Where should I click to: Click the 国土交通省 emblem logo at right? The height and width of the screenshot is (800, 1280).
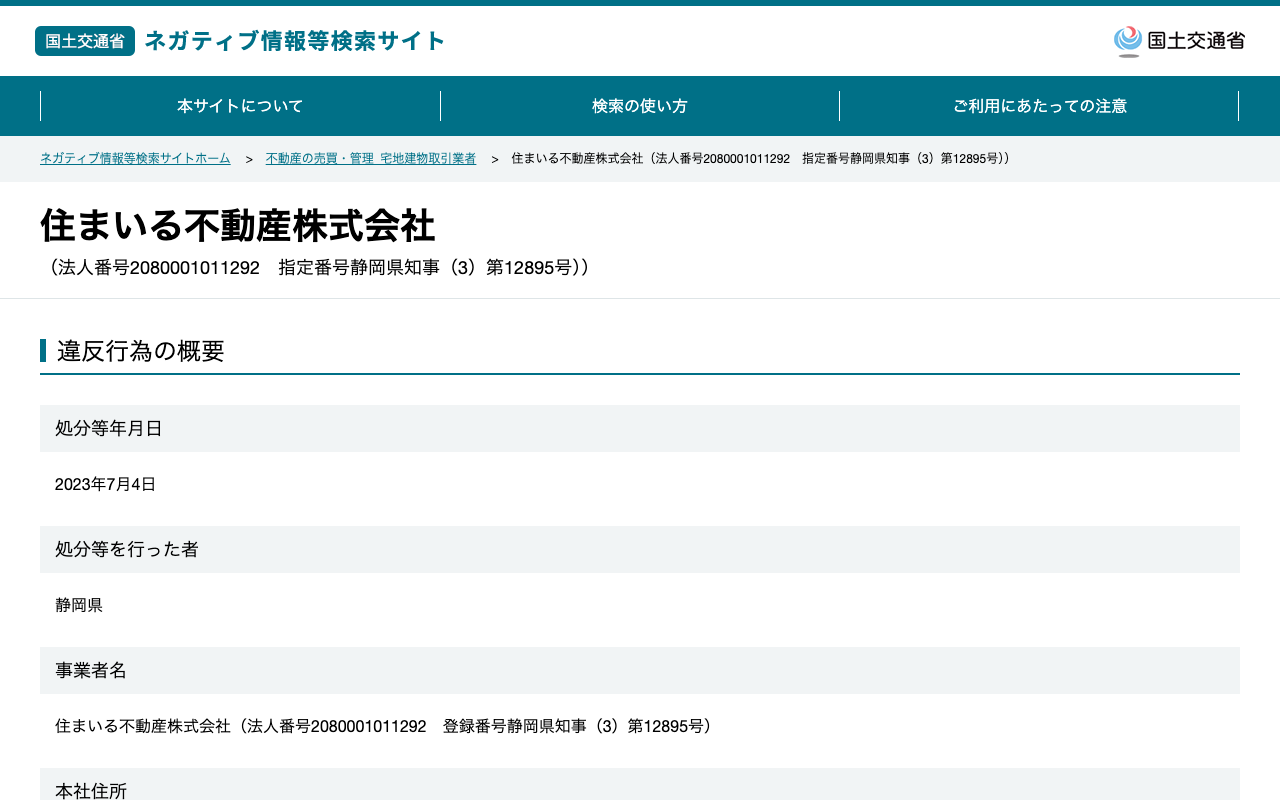click(1128, 41)
